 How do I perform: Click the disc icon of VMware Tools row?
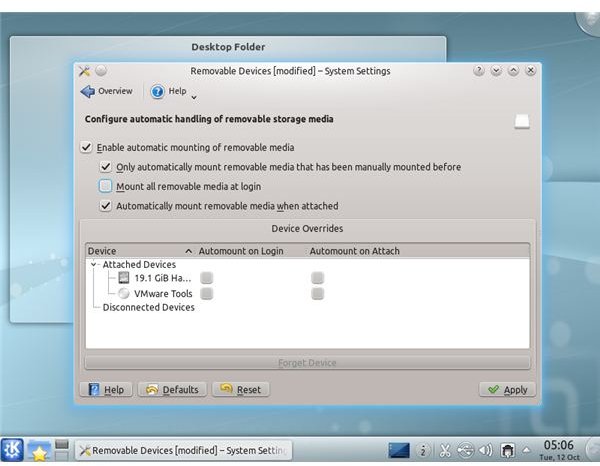[124, 293]
